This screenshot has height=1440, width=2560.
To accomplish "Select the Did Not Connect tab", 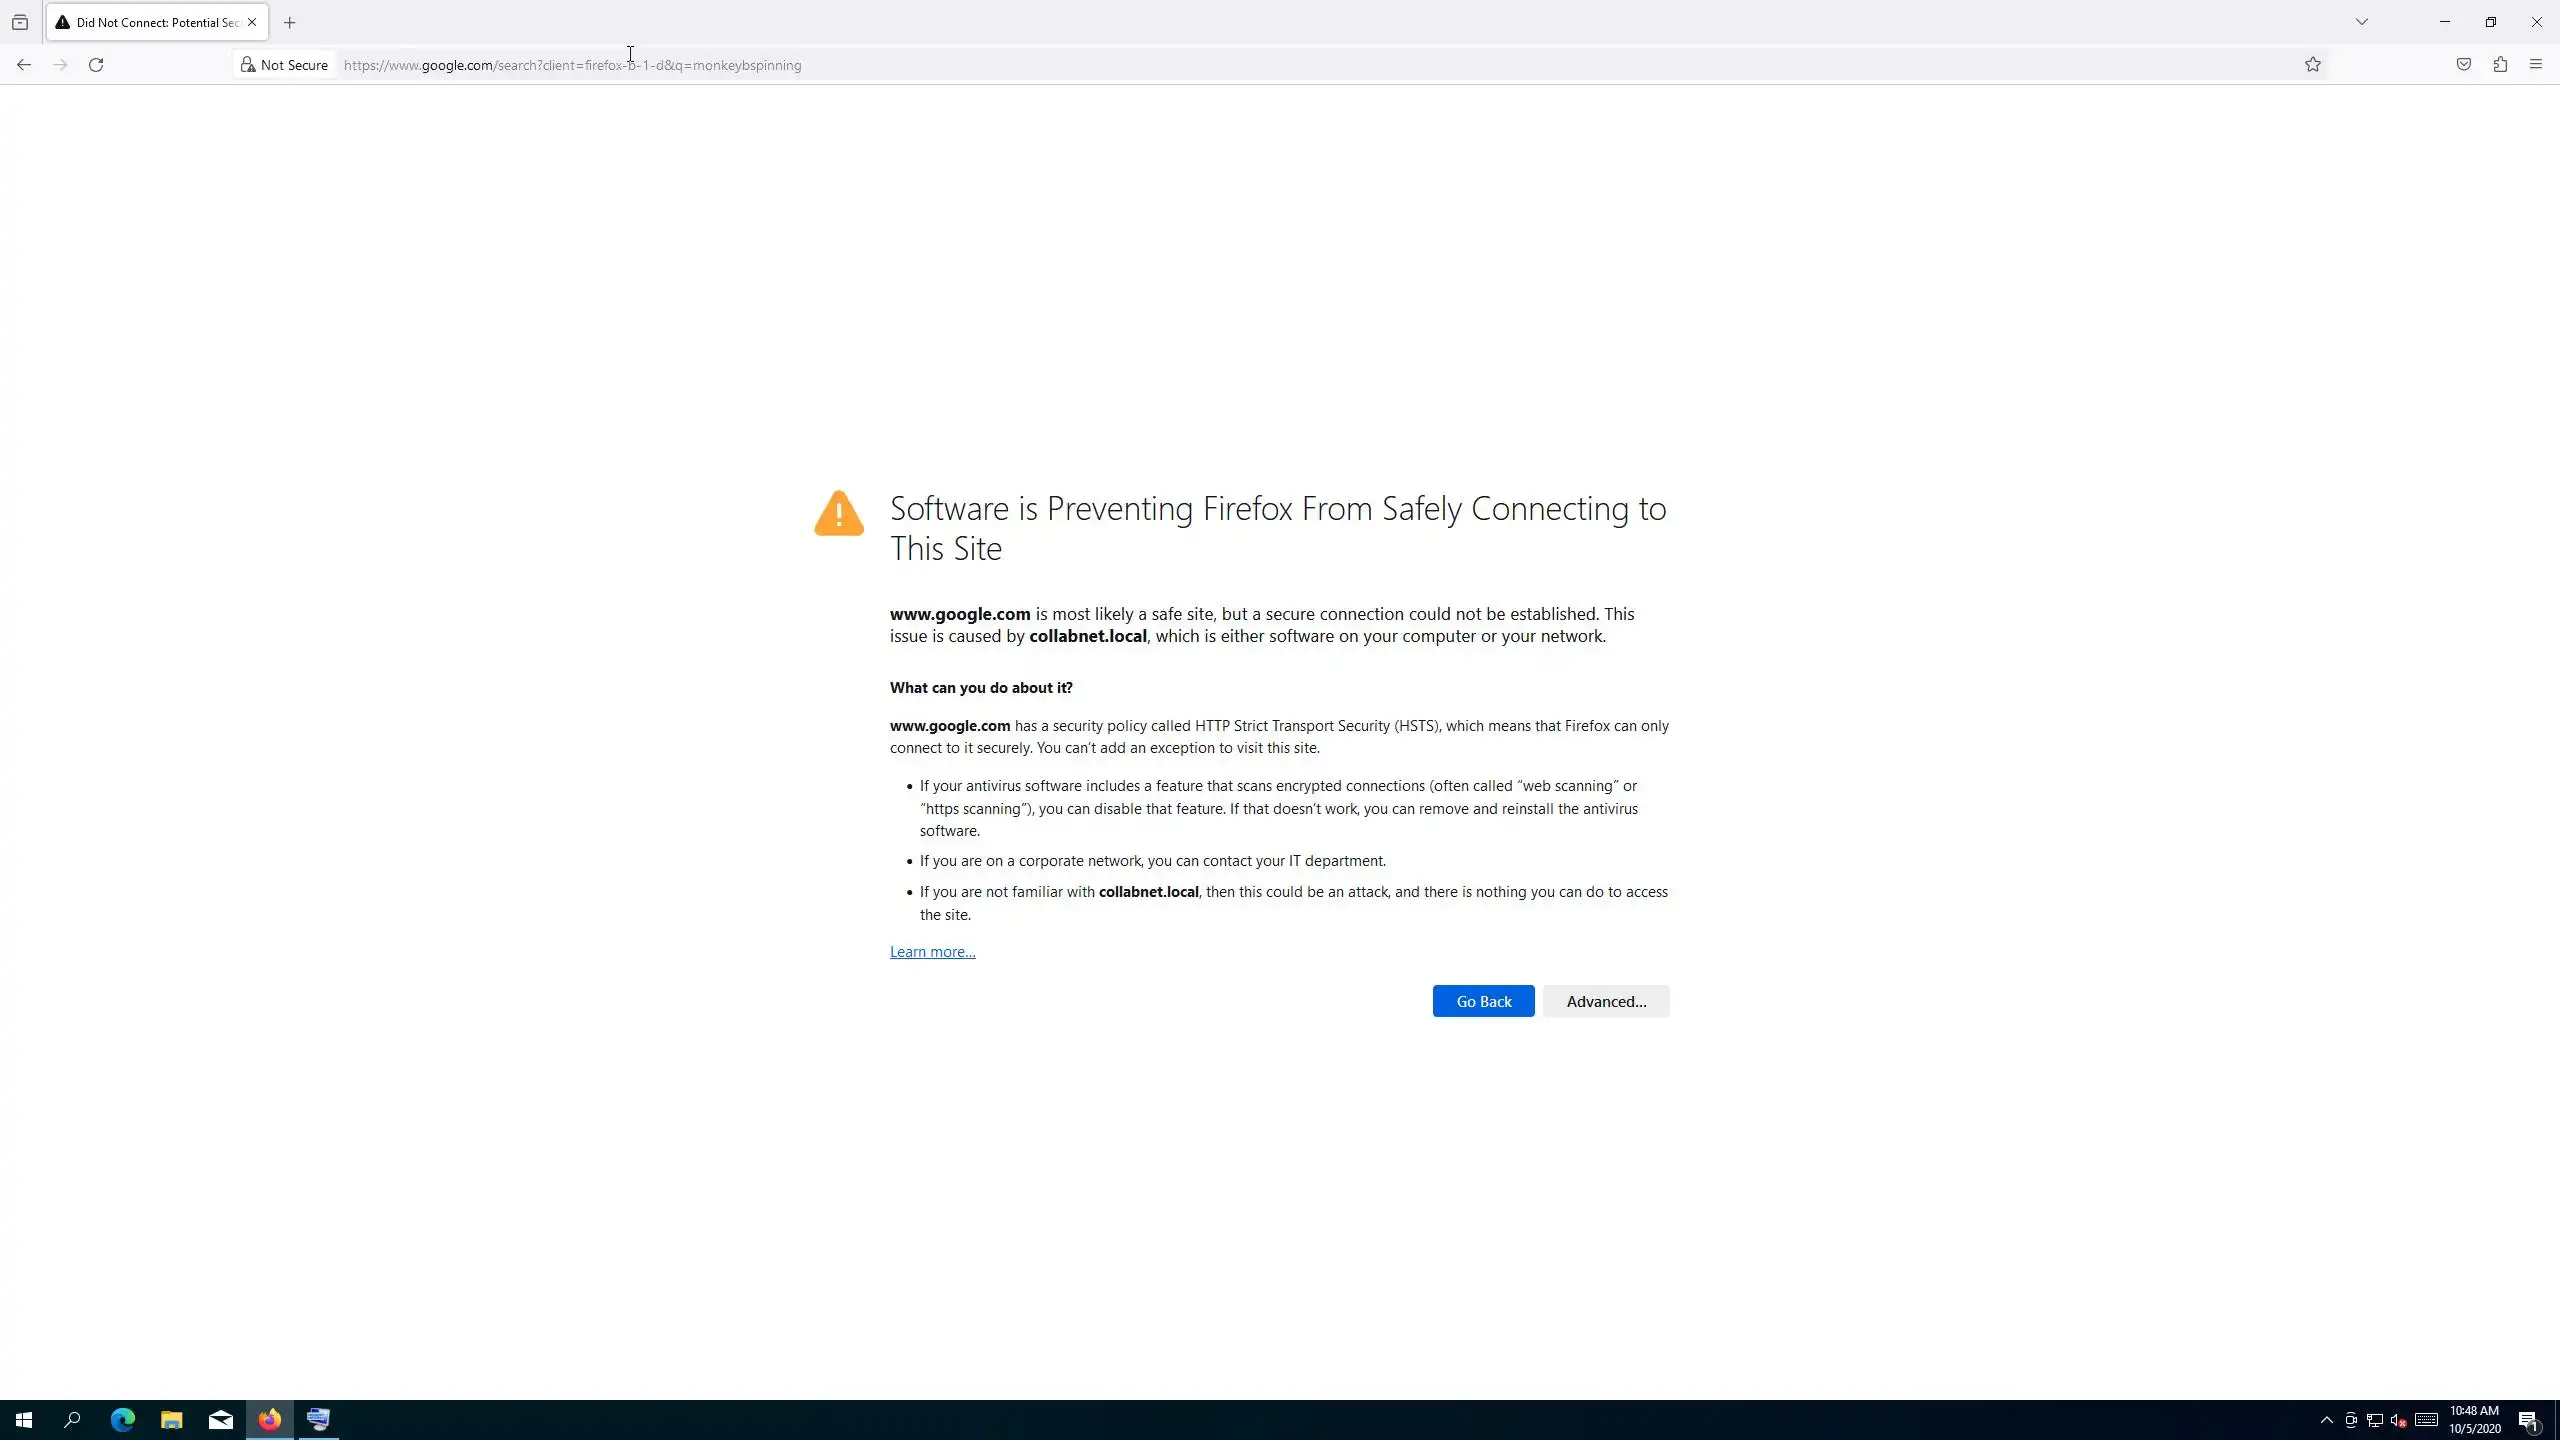I will point(150,22).
